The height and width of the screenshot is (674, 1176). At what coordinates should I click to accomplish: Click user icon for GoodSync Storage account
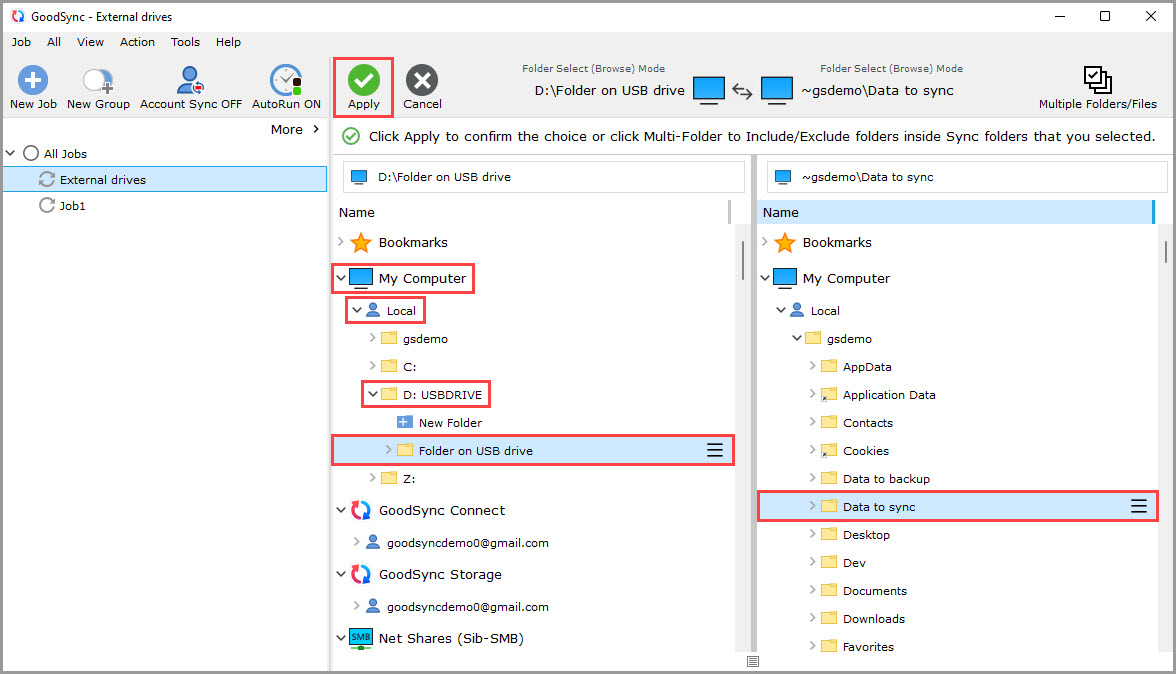click(373, 606)
